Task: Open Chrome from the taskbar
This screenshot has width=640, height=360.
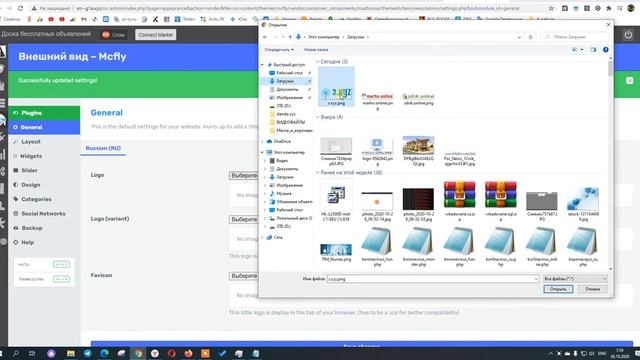Action: tap(138, 353)
